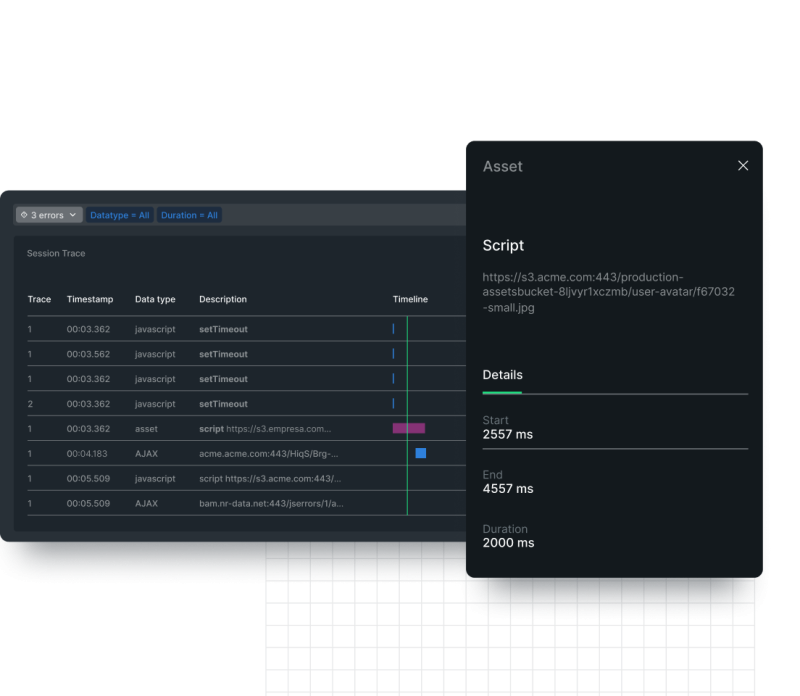Click the timeline tick at timestamp 00:03.562
The height and width of the screenshot is (696, 800).
tap(392, 354)
